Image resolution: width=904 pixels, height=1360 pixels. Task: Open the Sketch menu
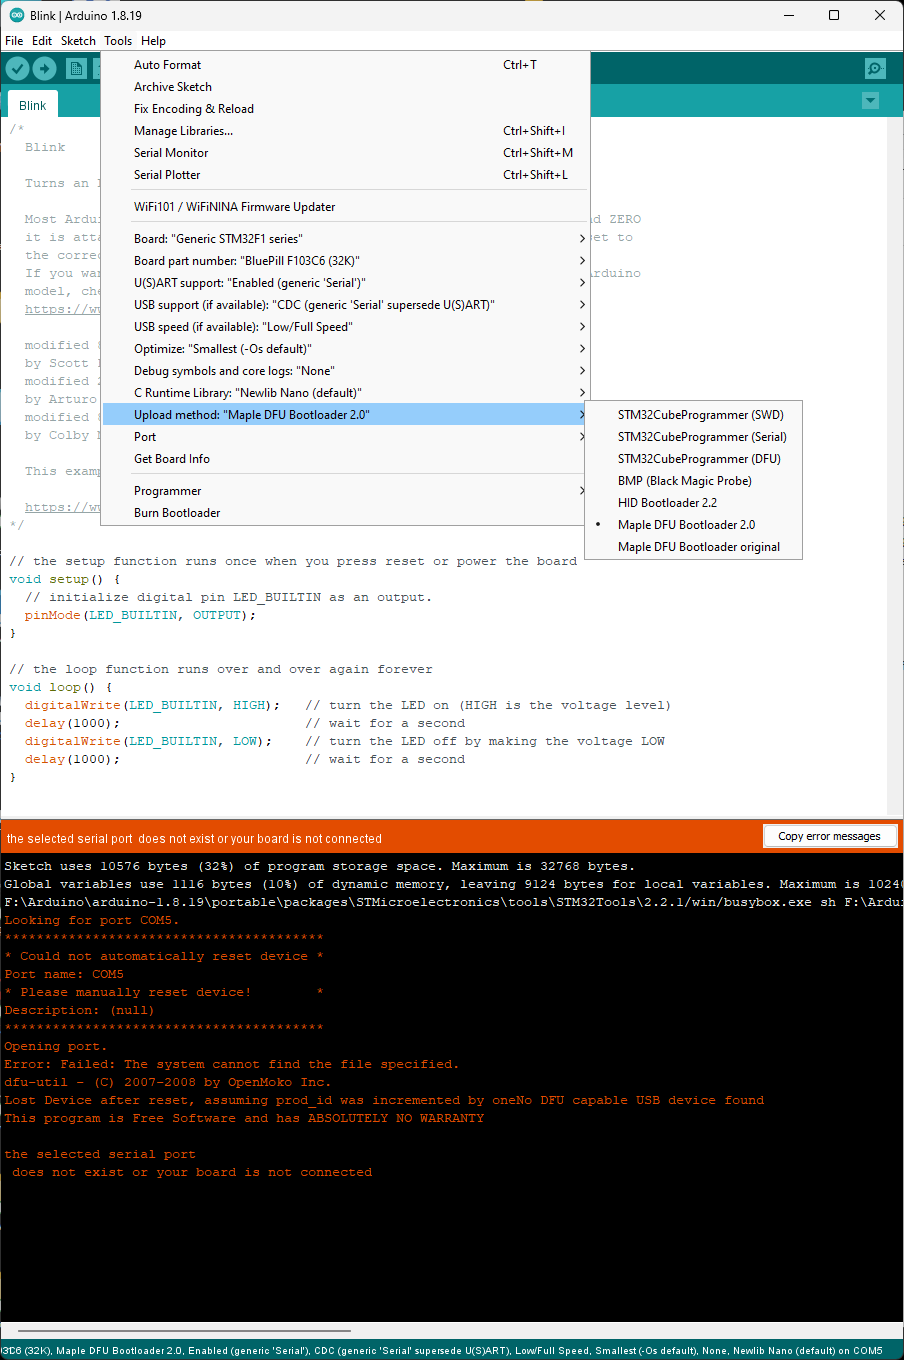pos(78,41)
